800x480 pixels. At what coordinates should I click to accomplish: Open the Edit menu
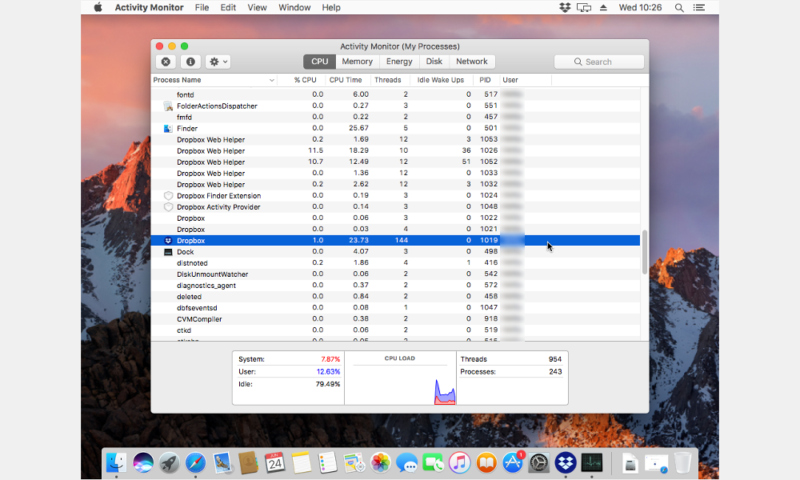click(228, 7)
